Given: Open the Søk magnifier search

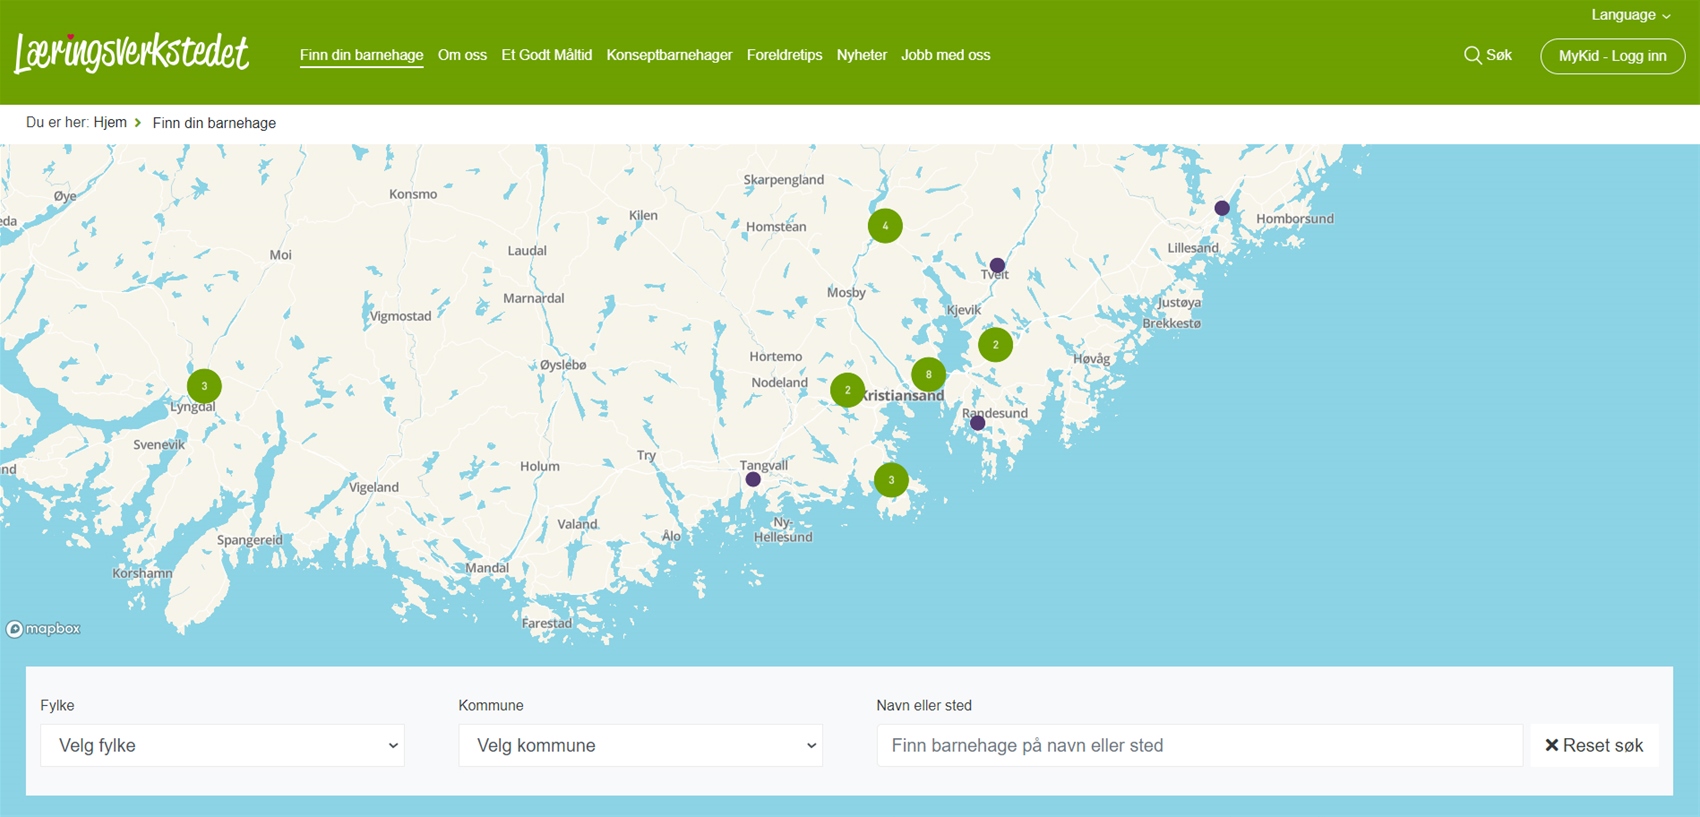Looking at the screenshot, I should click(x=1487, y=55).
